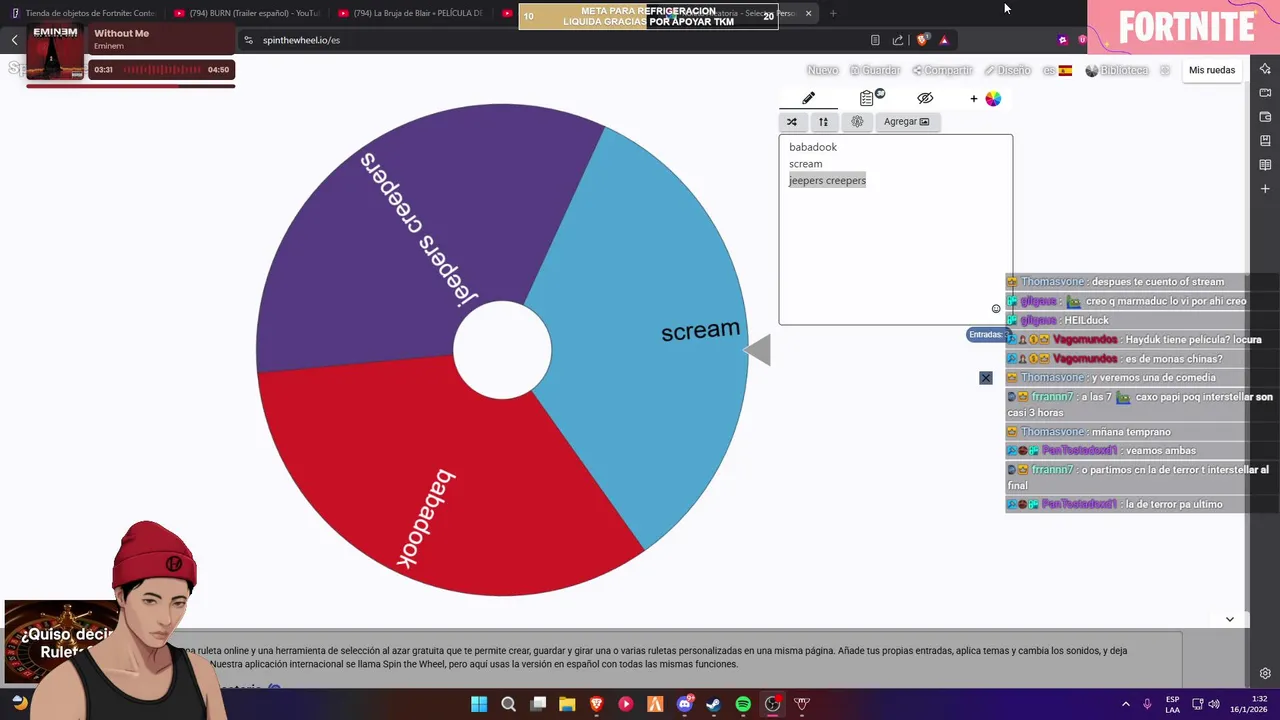Viewport: 1280px width, 720px height.
Task: Open the Windows Start menu
Action: [479, 704]
